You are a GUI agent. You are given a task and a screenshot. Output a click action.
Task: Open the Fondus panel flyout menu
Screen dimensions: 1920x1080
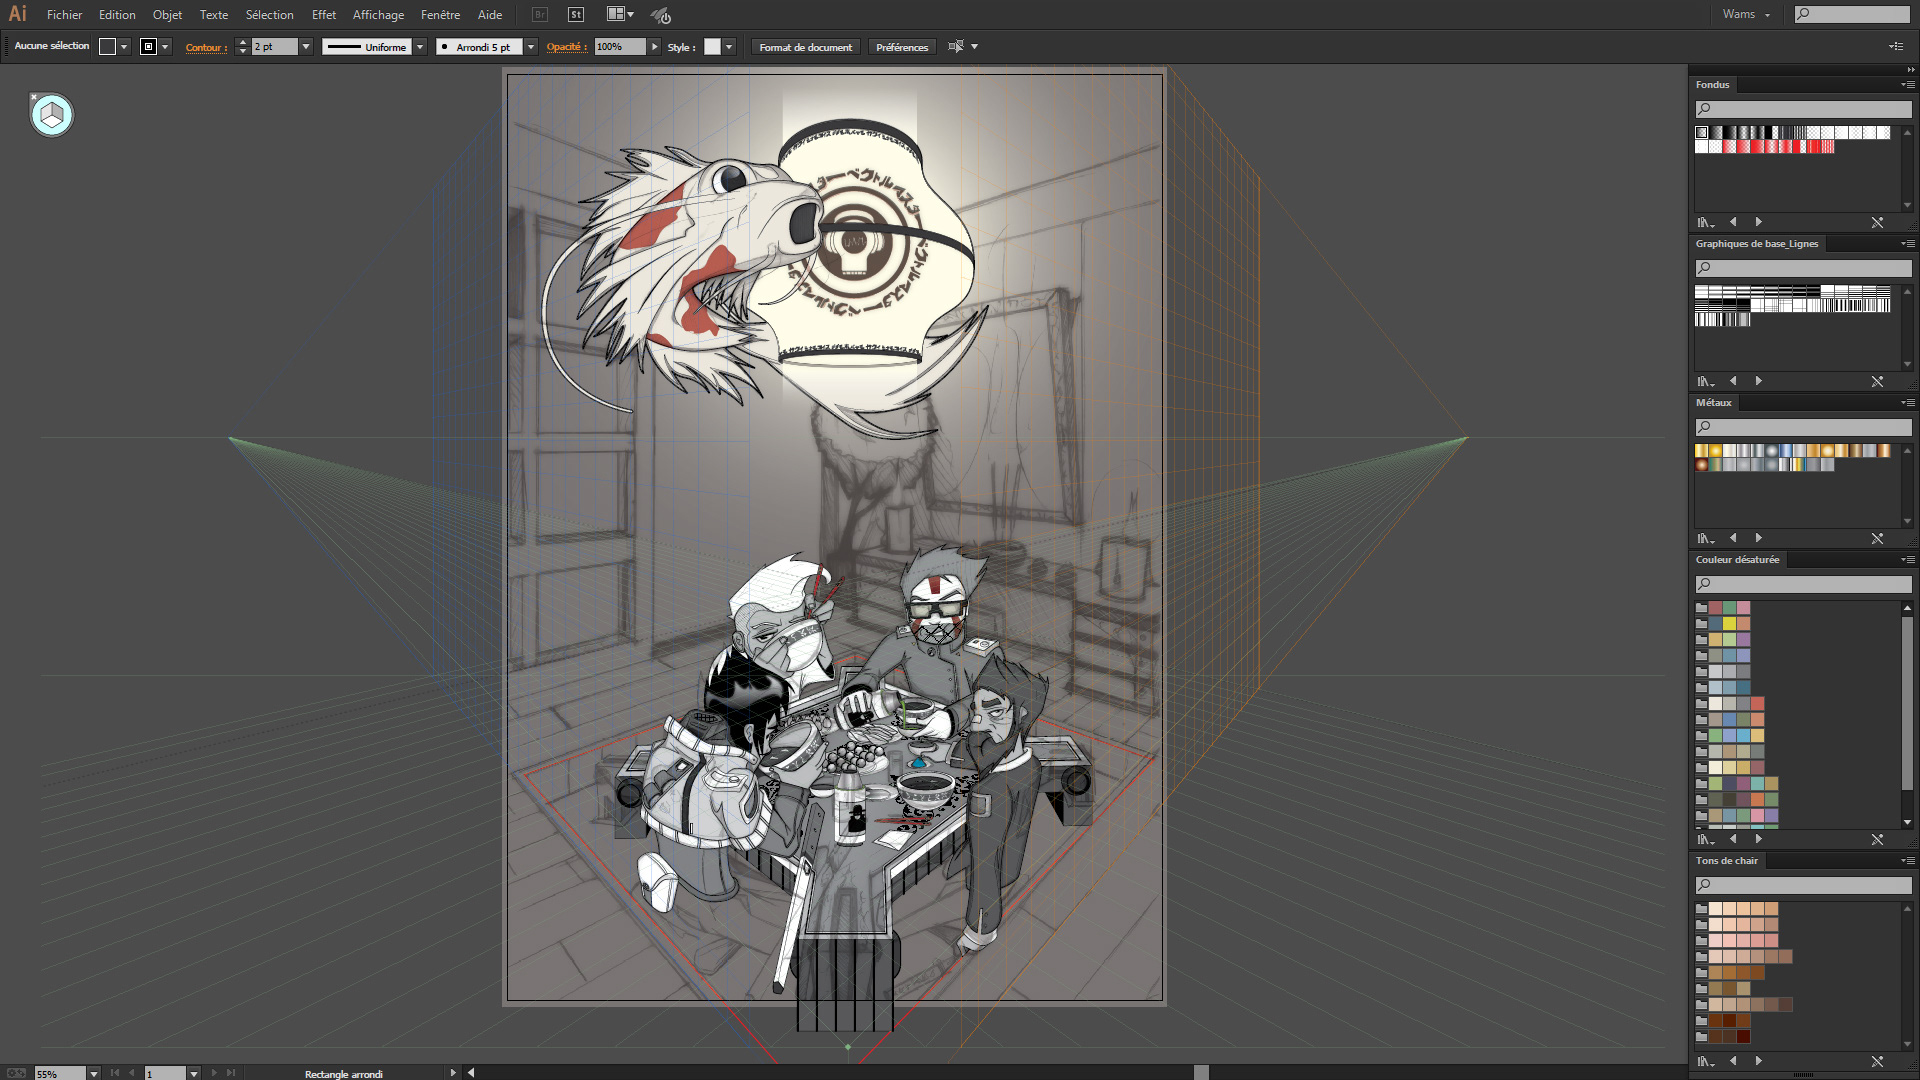coord(1908,85)
